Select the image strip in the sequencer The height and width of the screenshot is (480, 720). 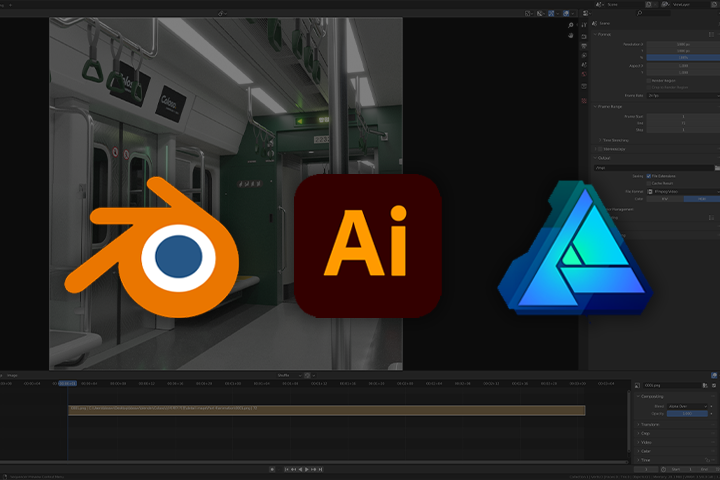coord(327,410)
